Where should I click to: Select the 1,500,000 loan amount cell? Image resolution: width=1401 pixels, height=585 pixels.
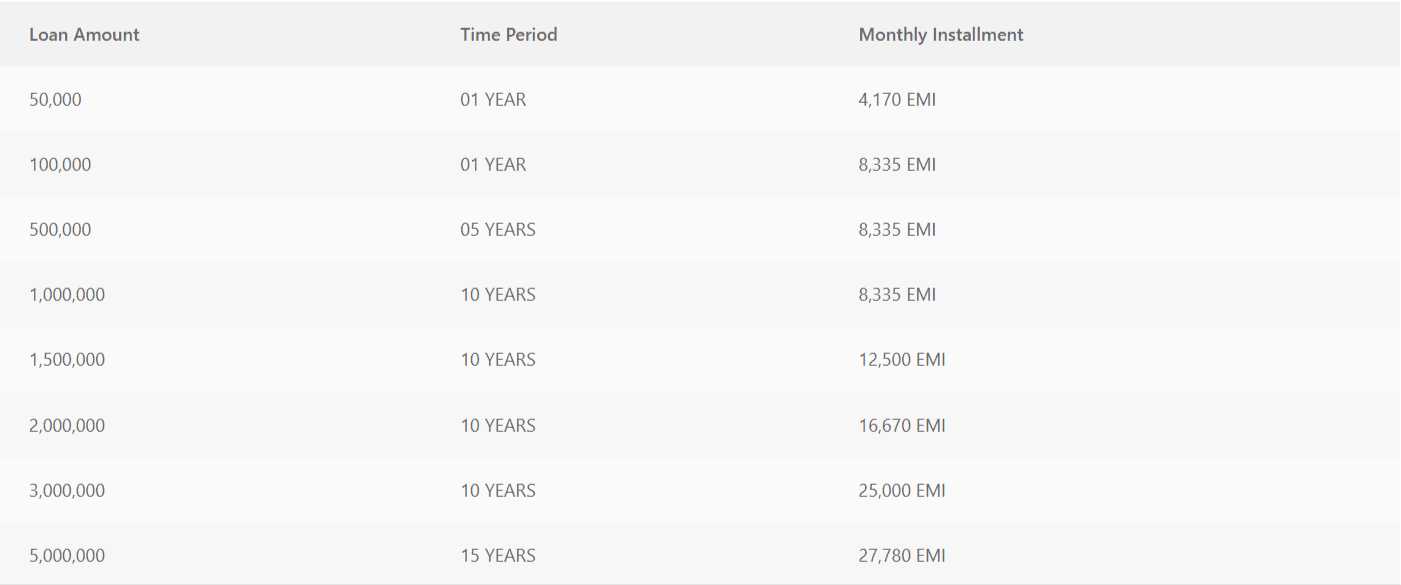(68, 359)
